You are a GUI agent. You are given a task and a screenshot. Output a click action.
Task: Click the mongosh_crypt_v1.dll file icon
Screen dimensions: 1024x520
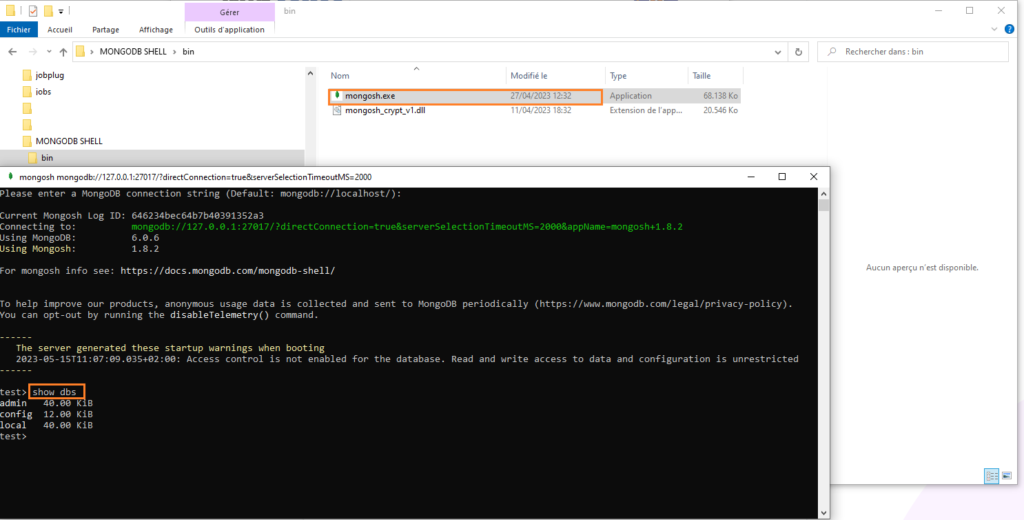pyautogui.click(x=337, y=110)
